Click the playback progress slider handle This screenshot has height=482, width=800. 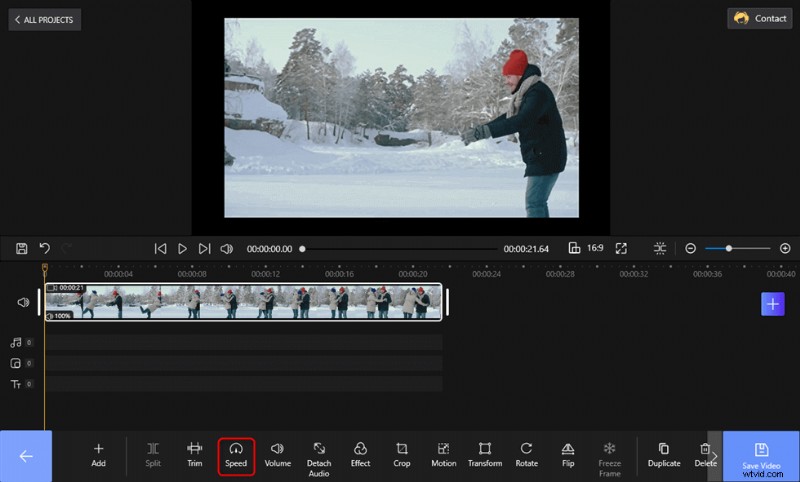pos(302,249)
